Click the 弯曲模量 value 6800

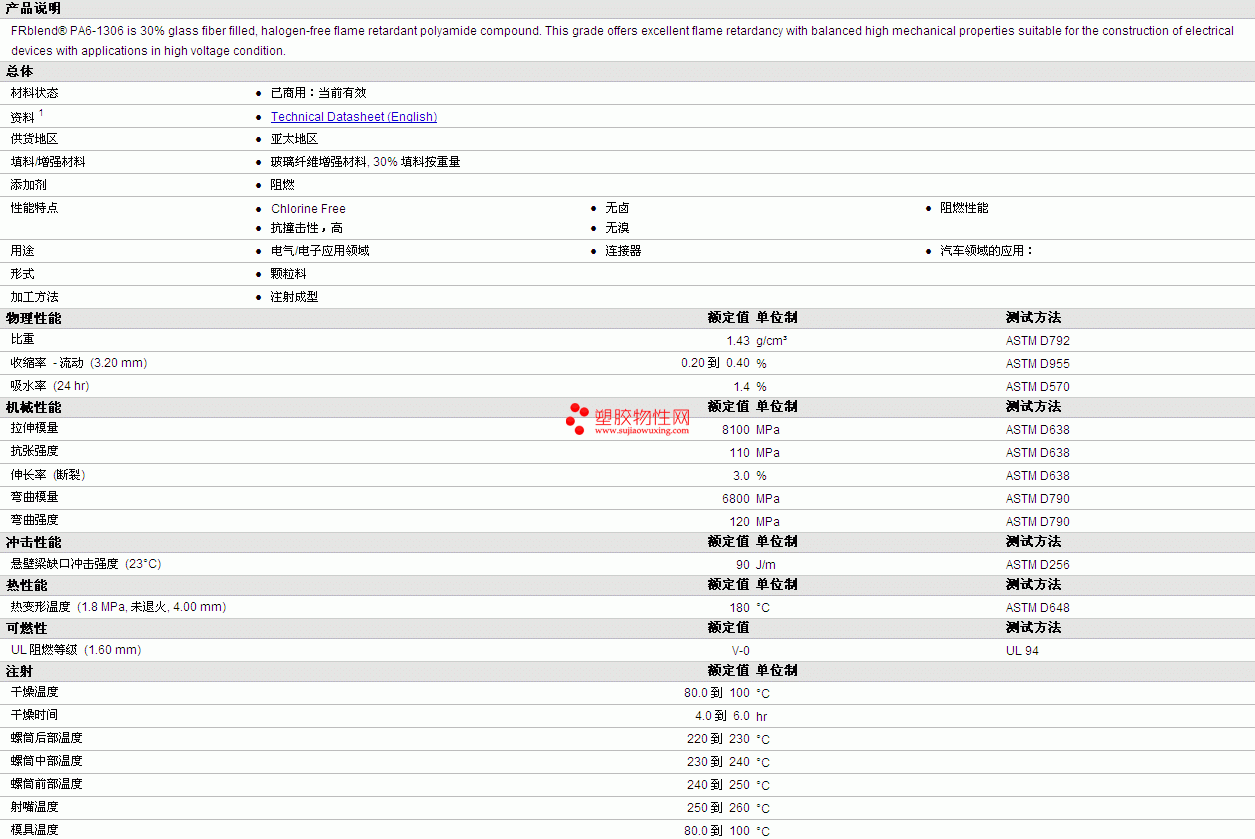click(736, 499)
